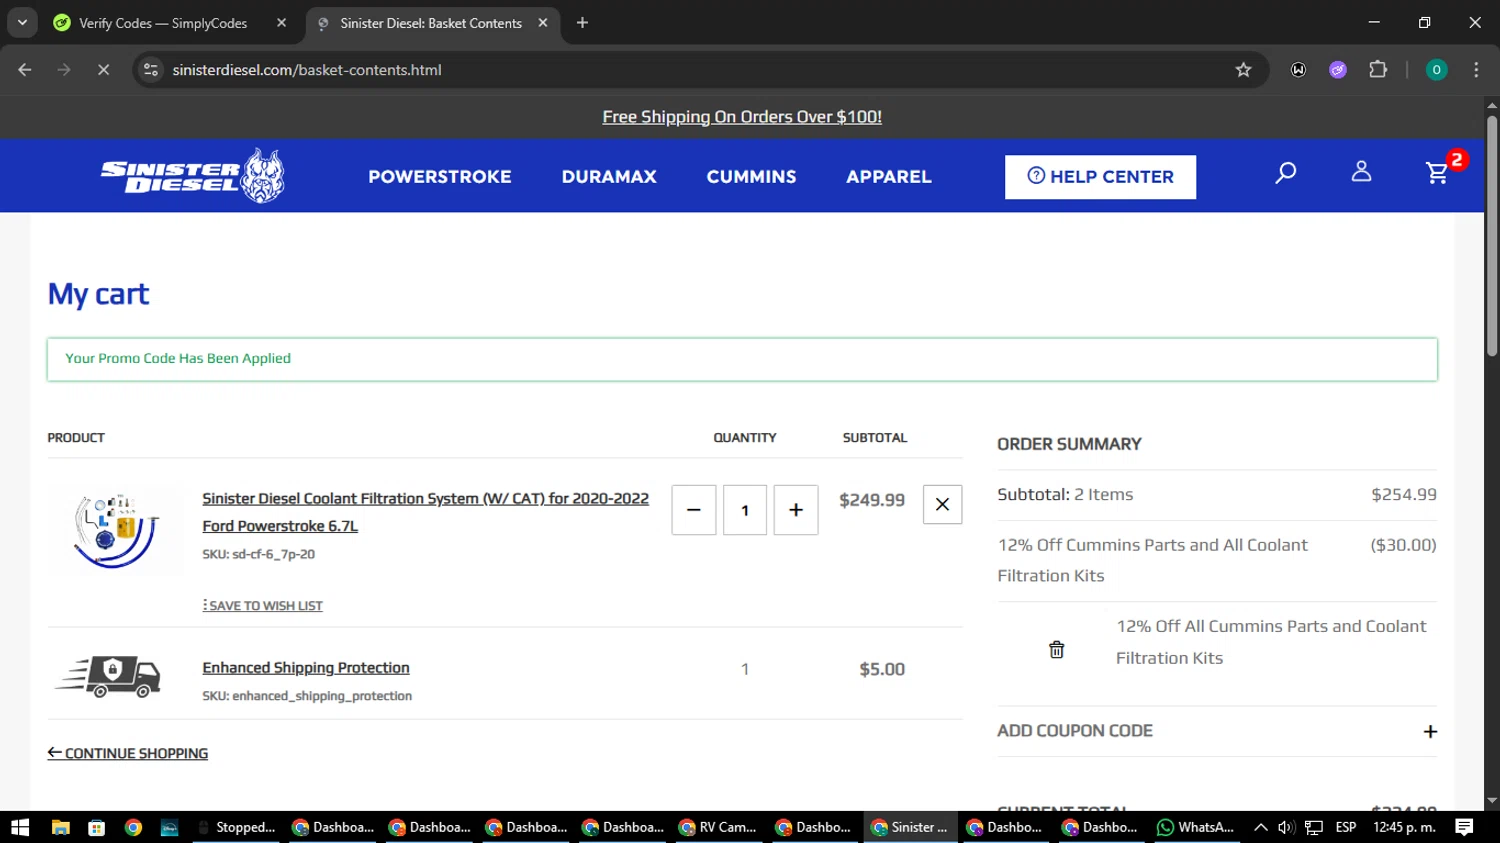
Task: Click the "Your Promo Code Has Been Applied" message
Action: pyautogui.click(x=178, y=358)
